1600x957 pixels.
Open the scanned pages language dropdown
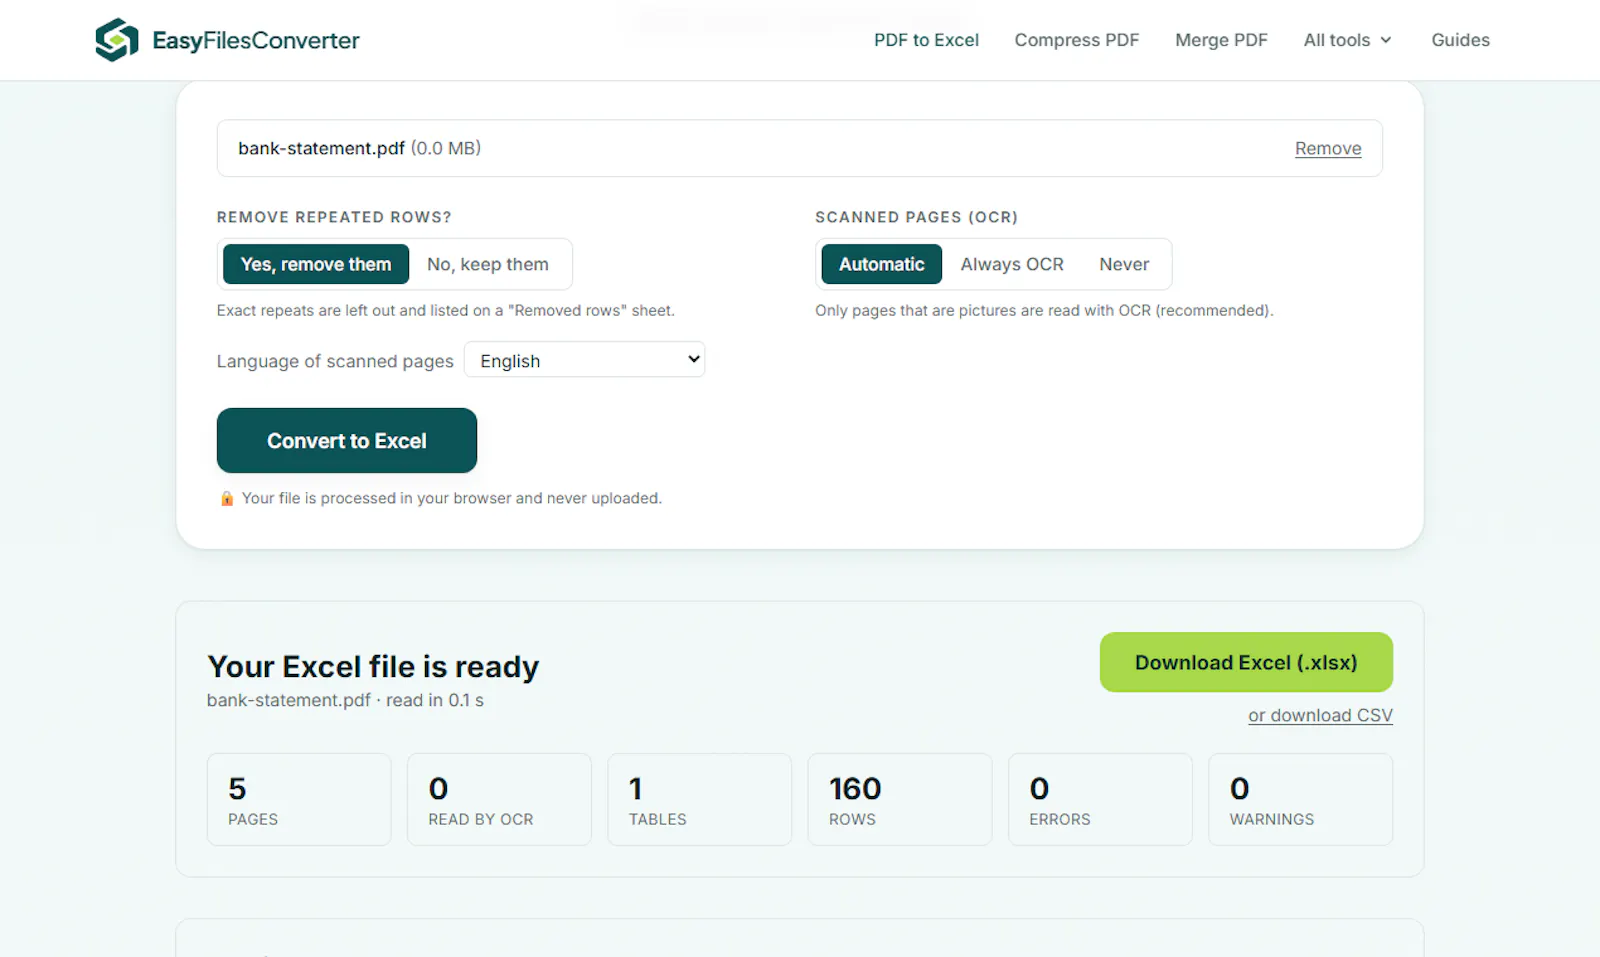585,360
